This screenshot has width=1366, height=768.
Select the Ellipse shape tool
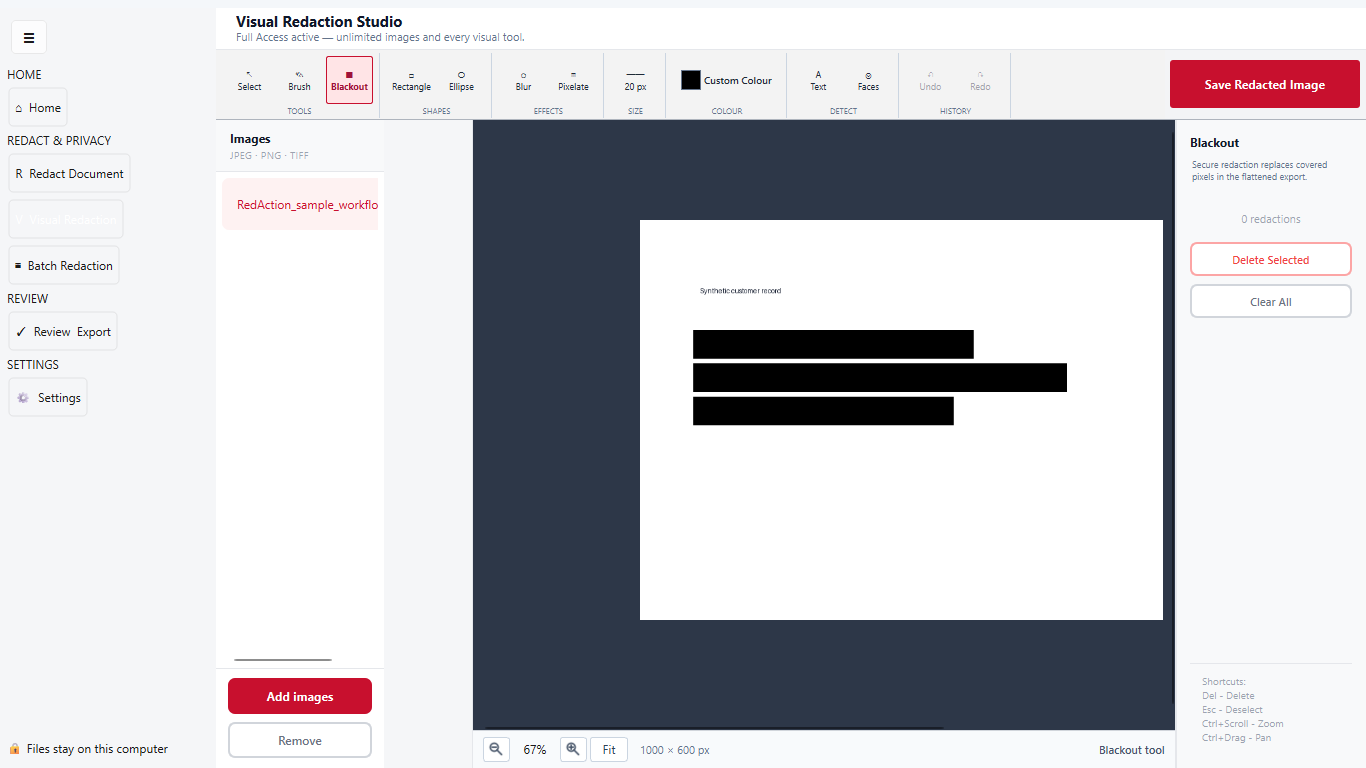pyautogui.click(x=461, y=80)
